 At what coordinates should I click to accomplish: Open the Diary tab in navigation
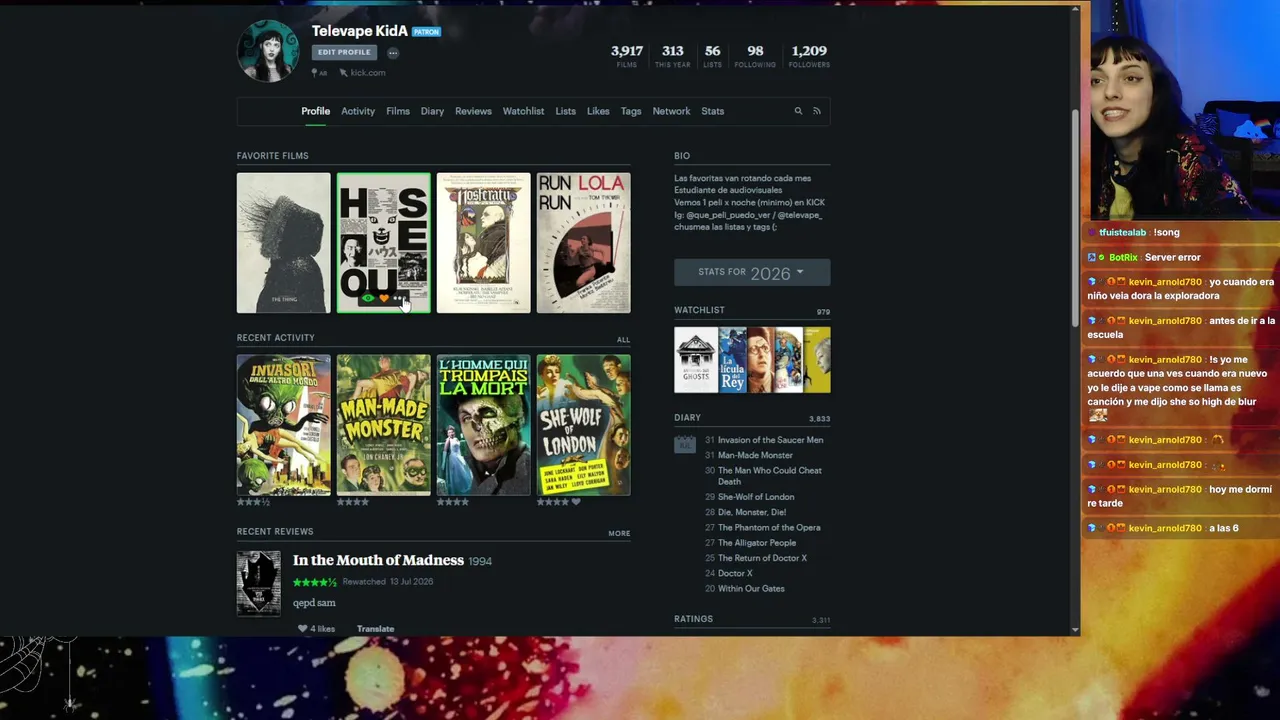[x=432, y=111]
